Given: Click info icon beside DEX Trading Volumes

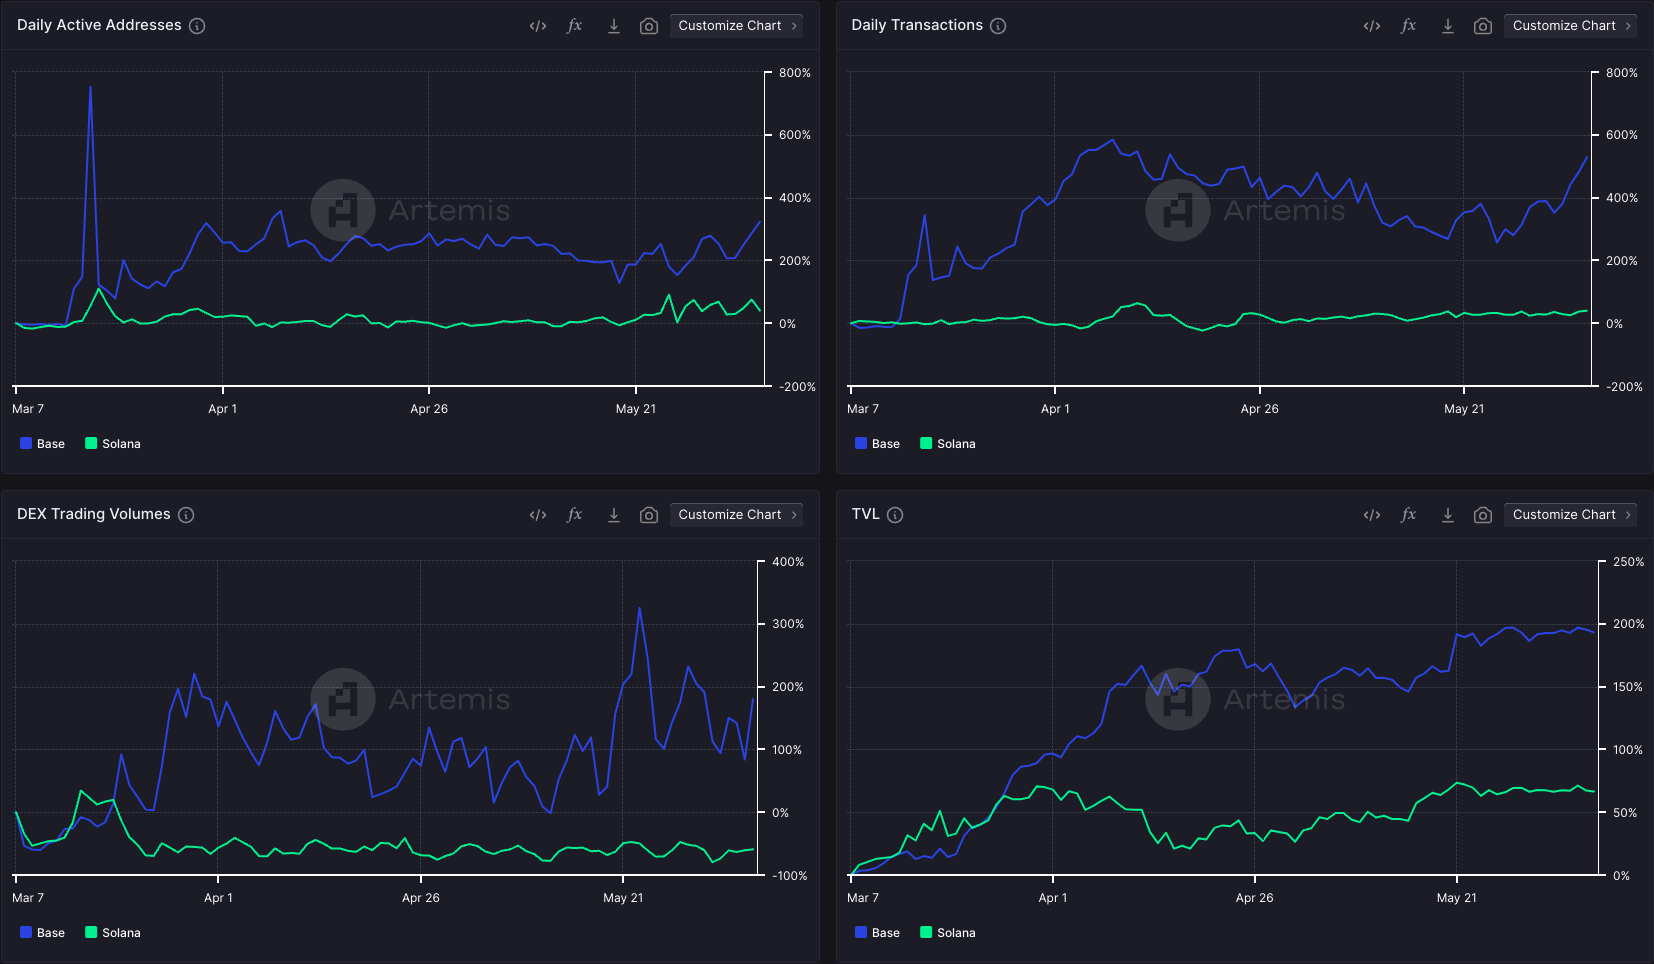Looking at the screenshot, I should pyautogui.click(x=186, y=515).
